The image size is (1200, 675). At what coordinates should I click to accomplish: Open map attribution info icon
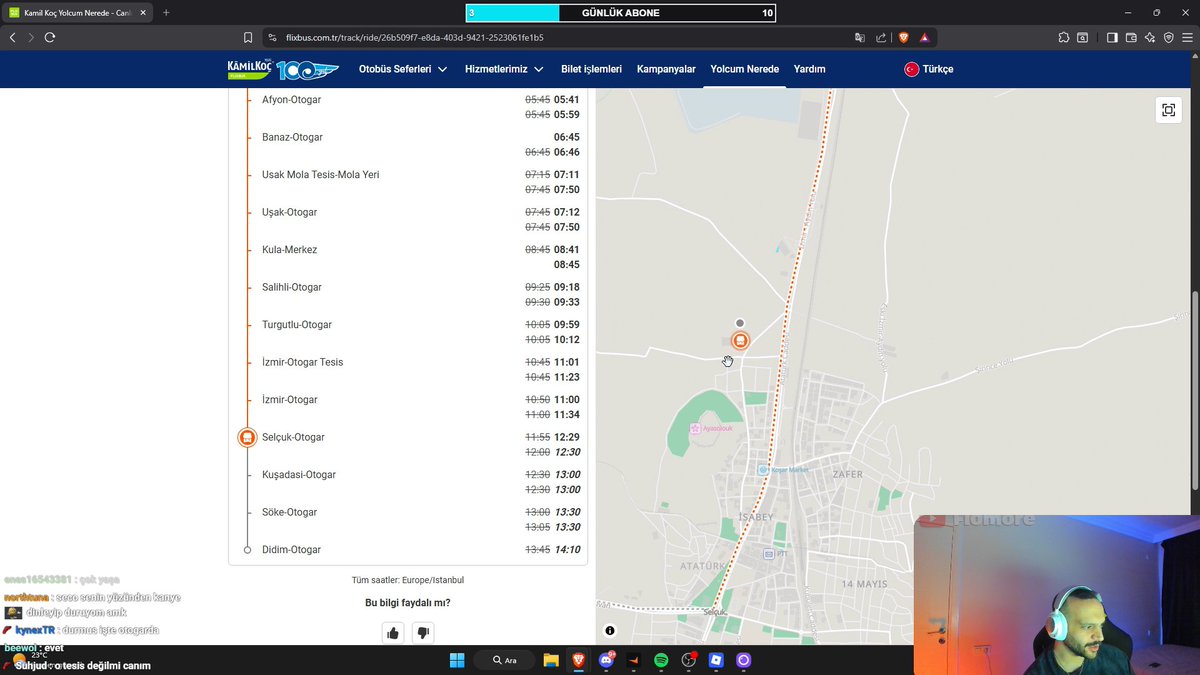point(610,631)
